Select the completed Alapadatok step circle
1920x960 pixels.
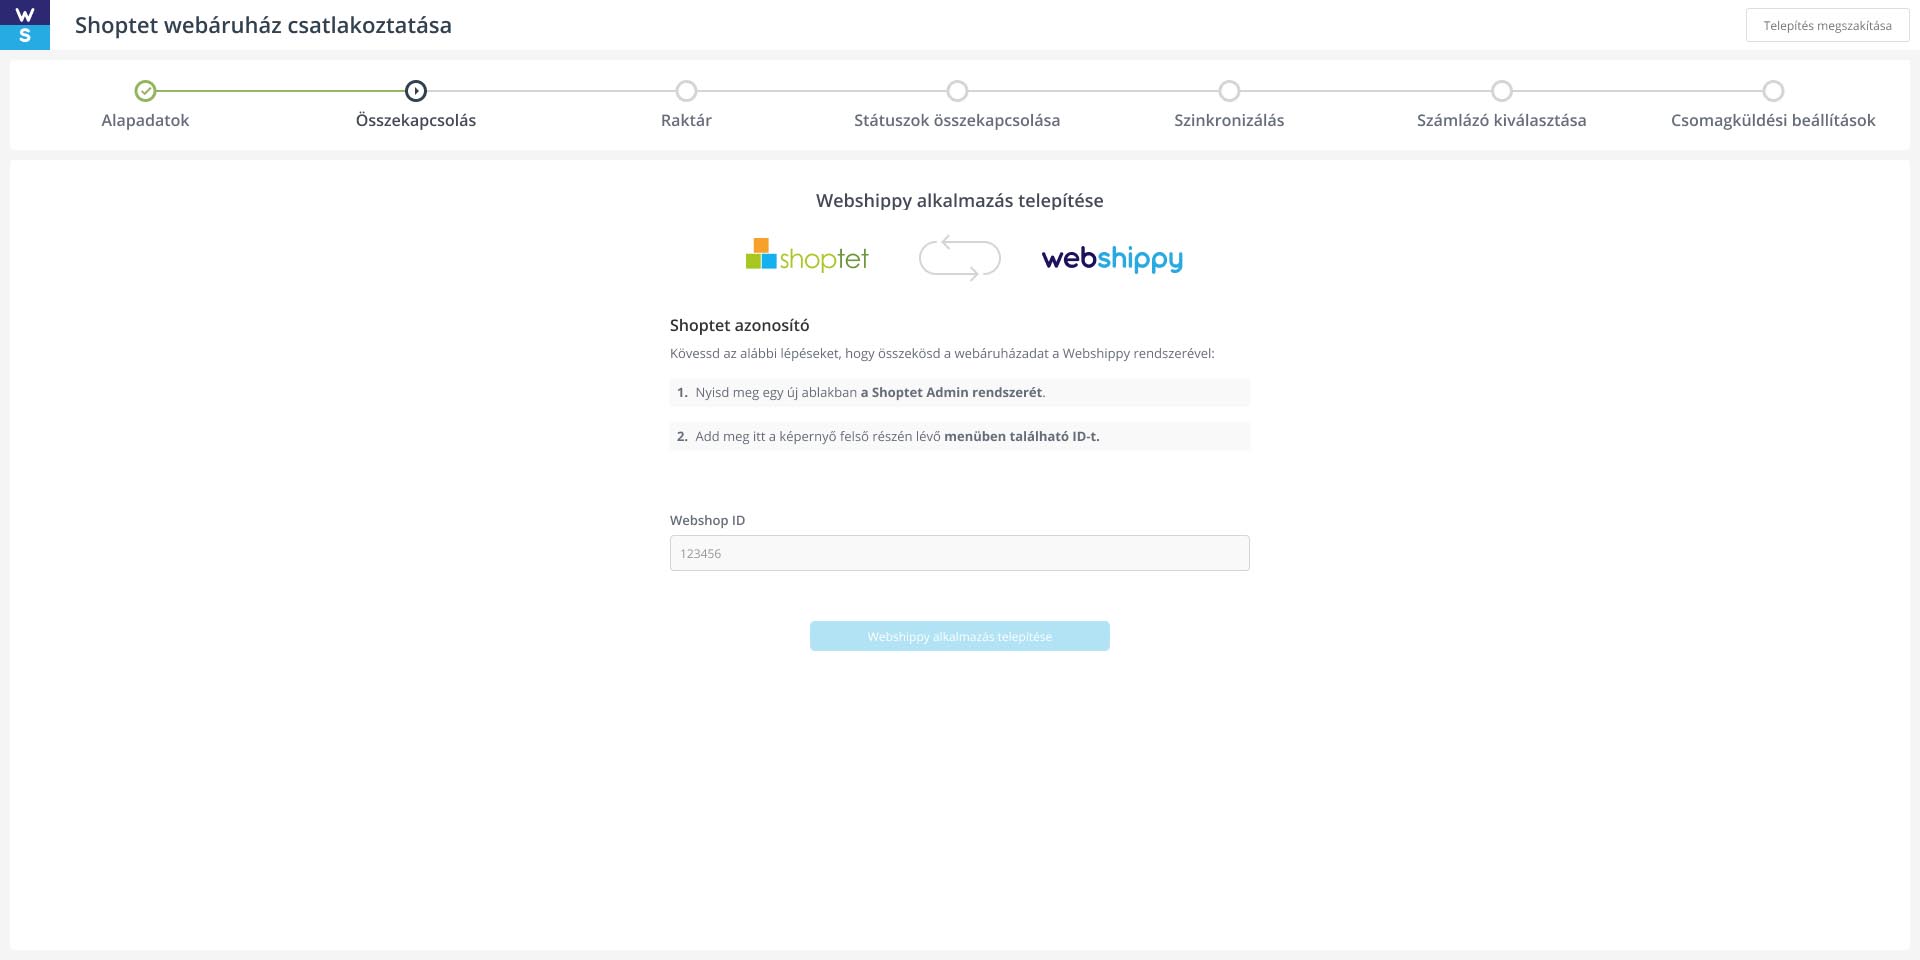(x=145, y=91)
